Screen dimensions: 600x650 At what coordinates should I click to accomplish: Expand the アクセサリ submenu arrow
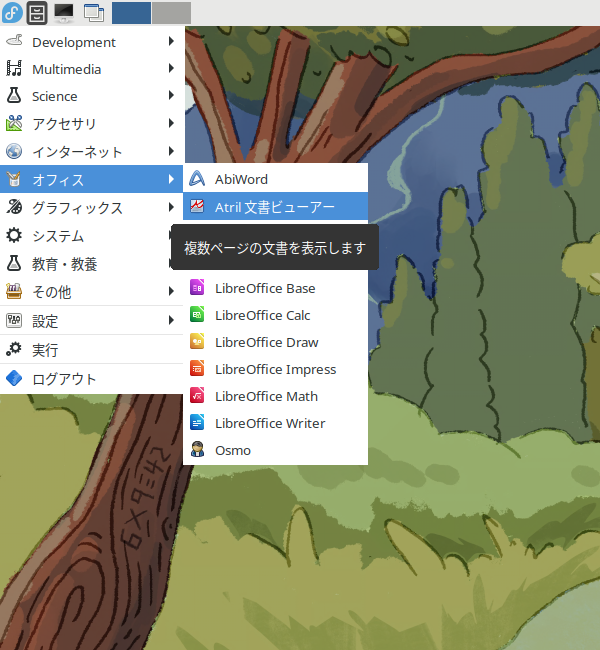tap(171, 123)
